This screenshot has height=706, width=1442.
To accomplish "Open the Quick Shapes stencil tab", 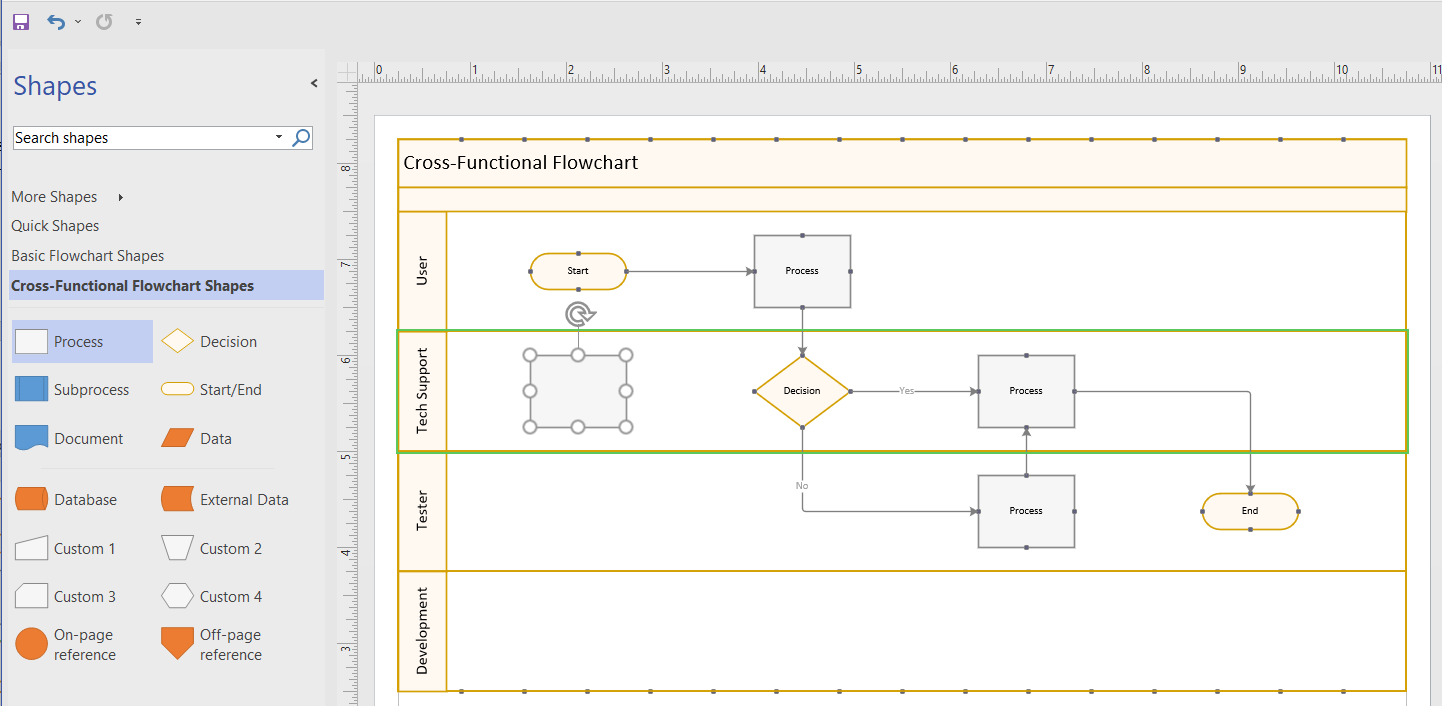I will [x=55, y=225].
